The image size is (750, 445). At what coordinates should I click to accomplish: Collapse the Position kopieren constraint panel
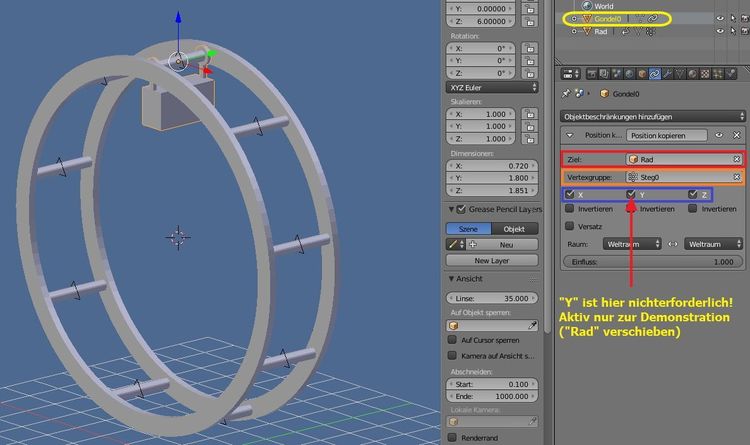(570, 135)
